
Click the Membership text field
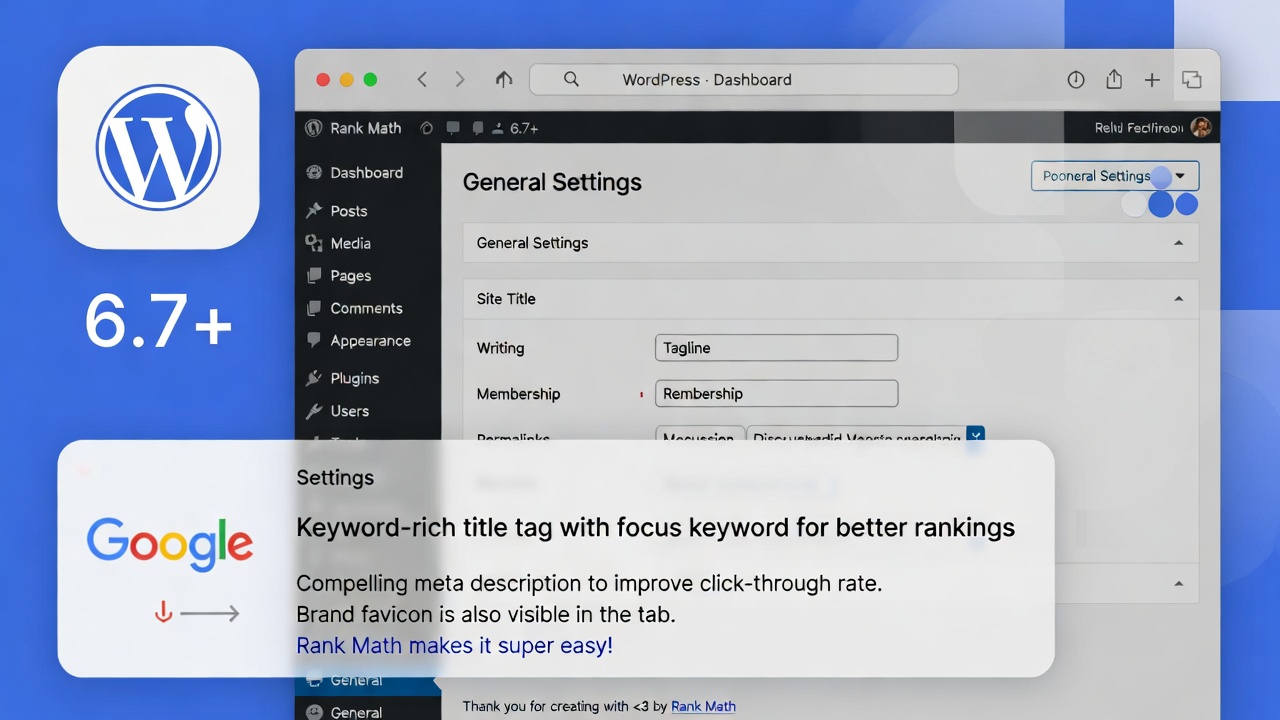[x=776, y=394]
